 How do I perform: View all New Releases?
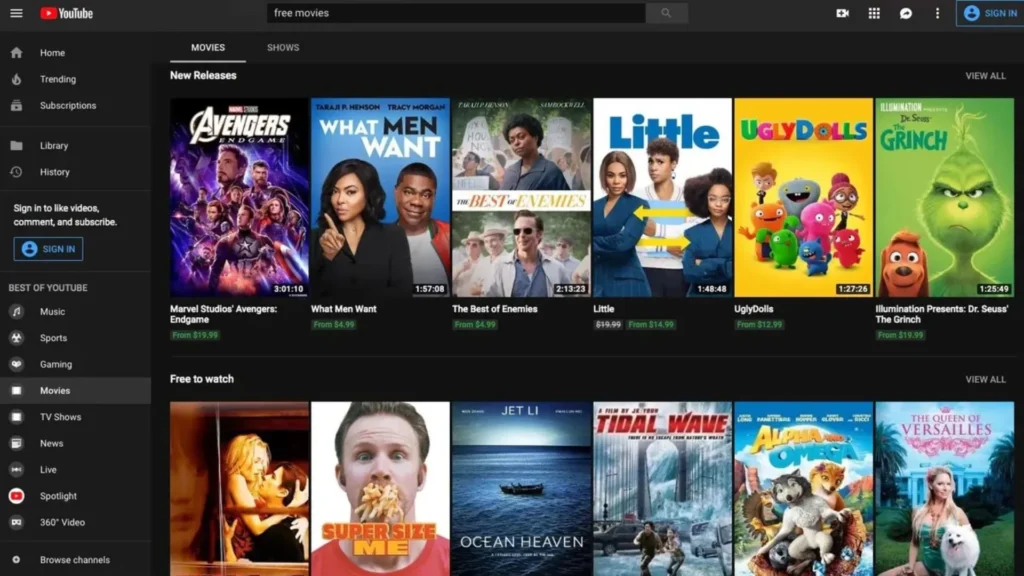coord(985,76)
